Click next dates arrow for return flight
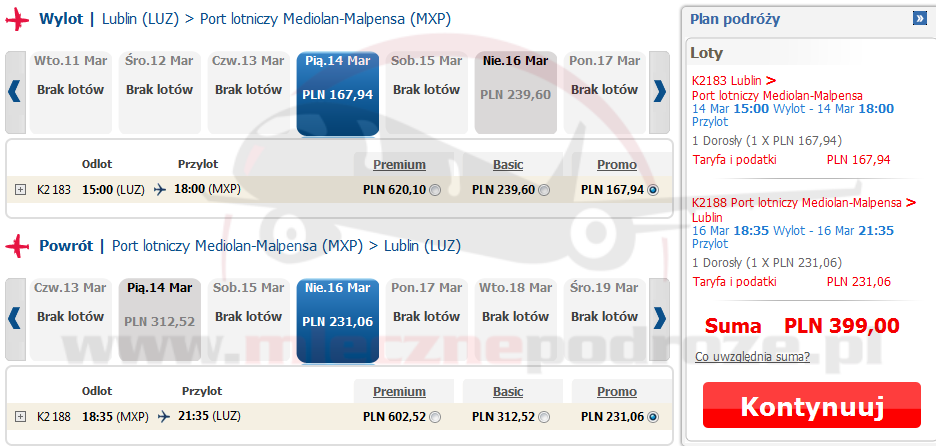Viewport: 936px width, 446px height. pyautogui.click(x=659, y=318)
